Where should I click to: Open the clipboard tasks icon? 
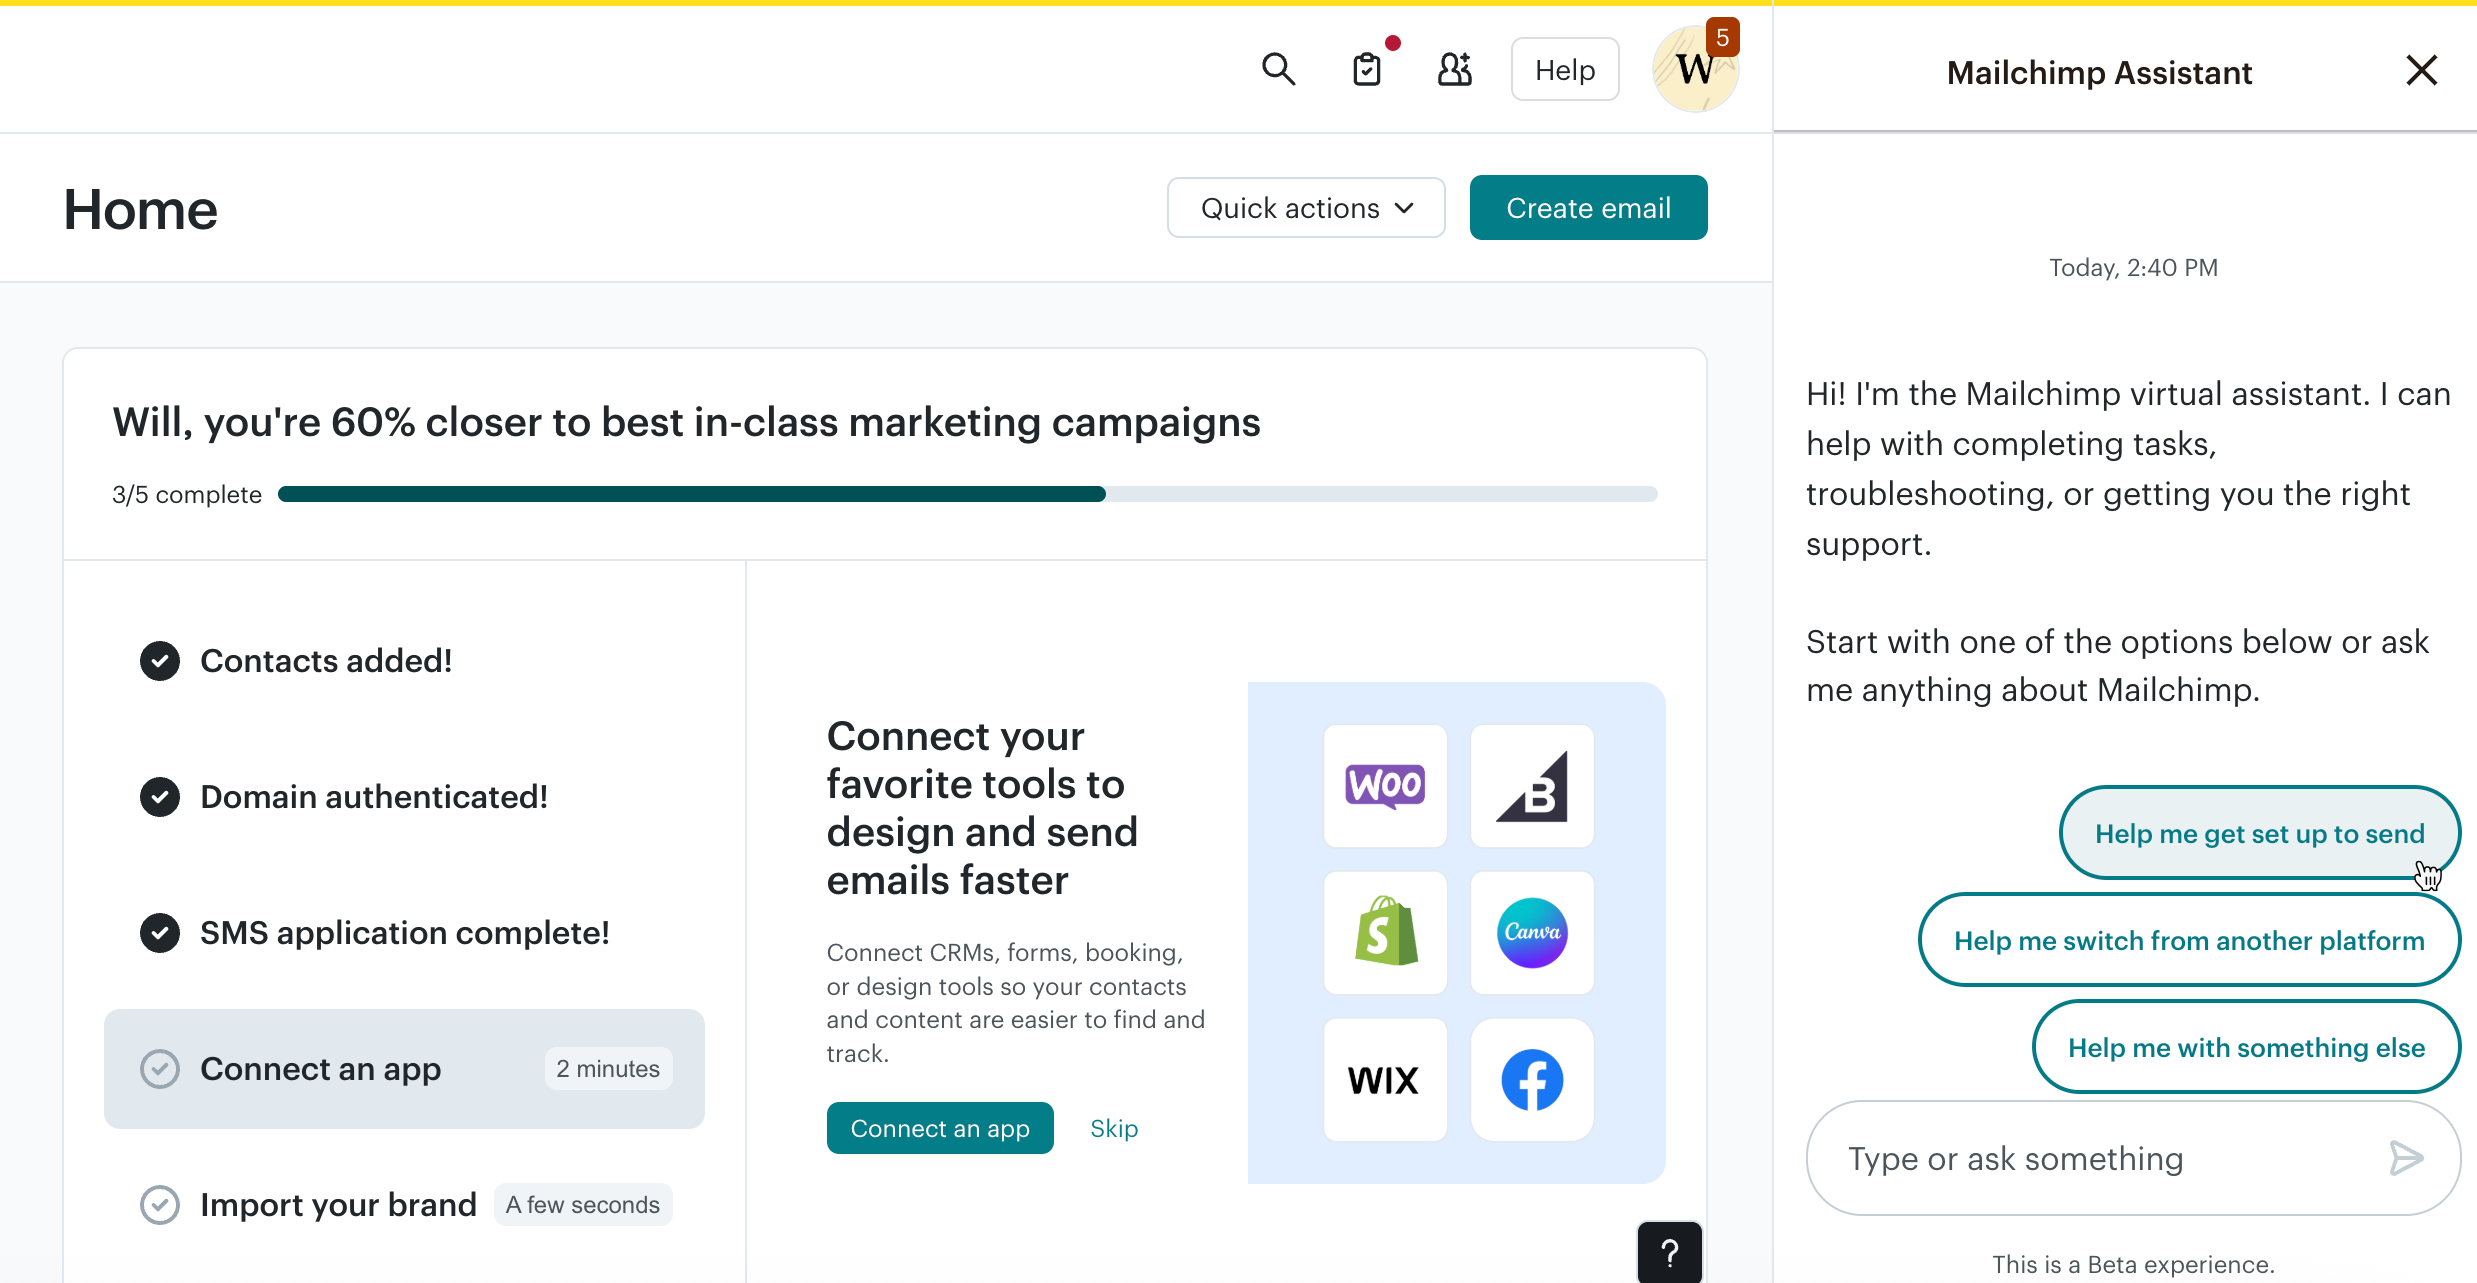(x=1367, y=70)
